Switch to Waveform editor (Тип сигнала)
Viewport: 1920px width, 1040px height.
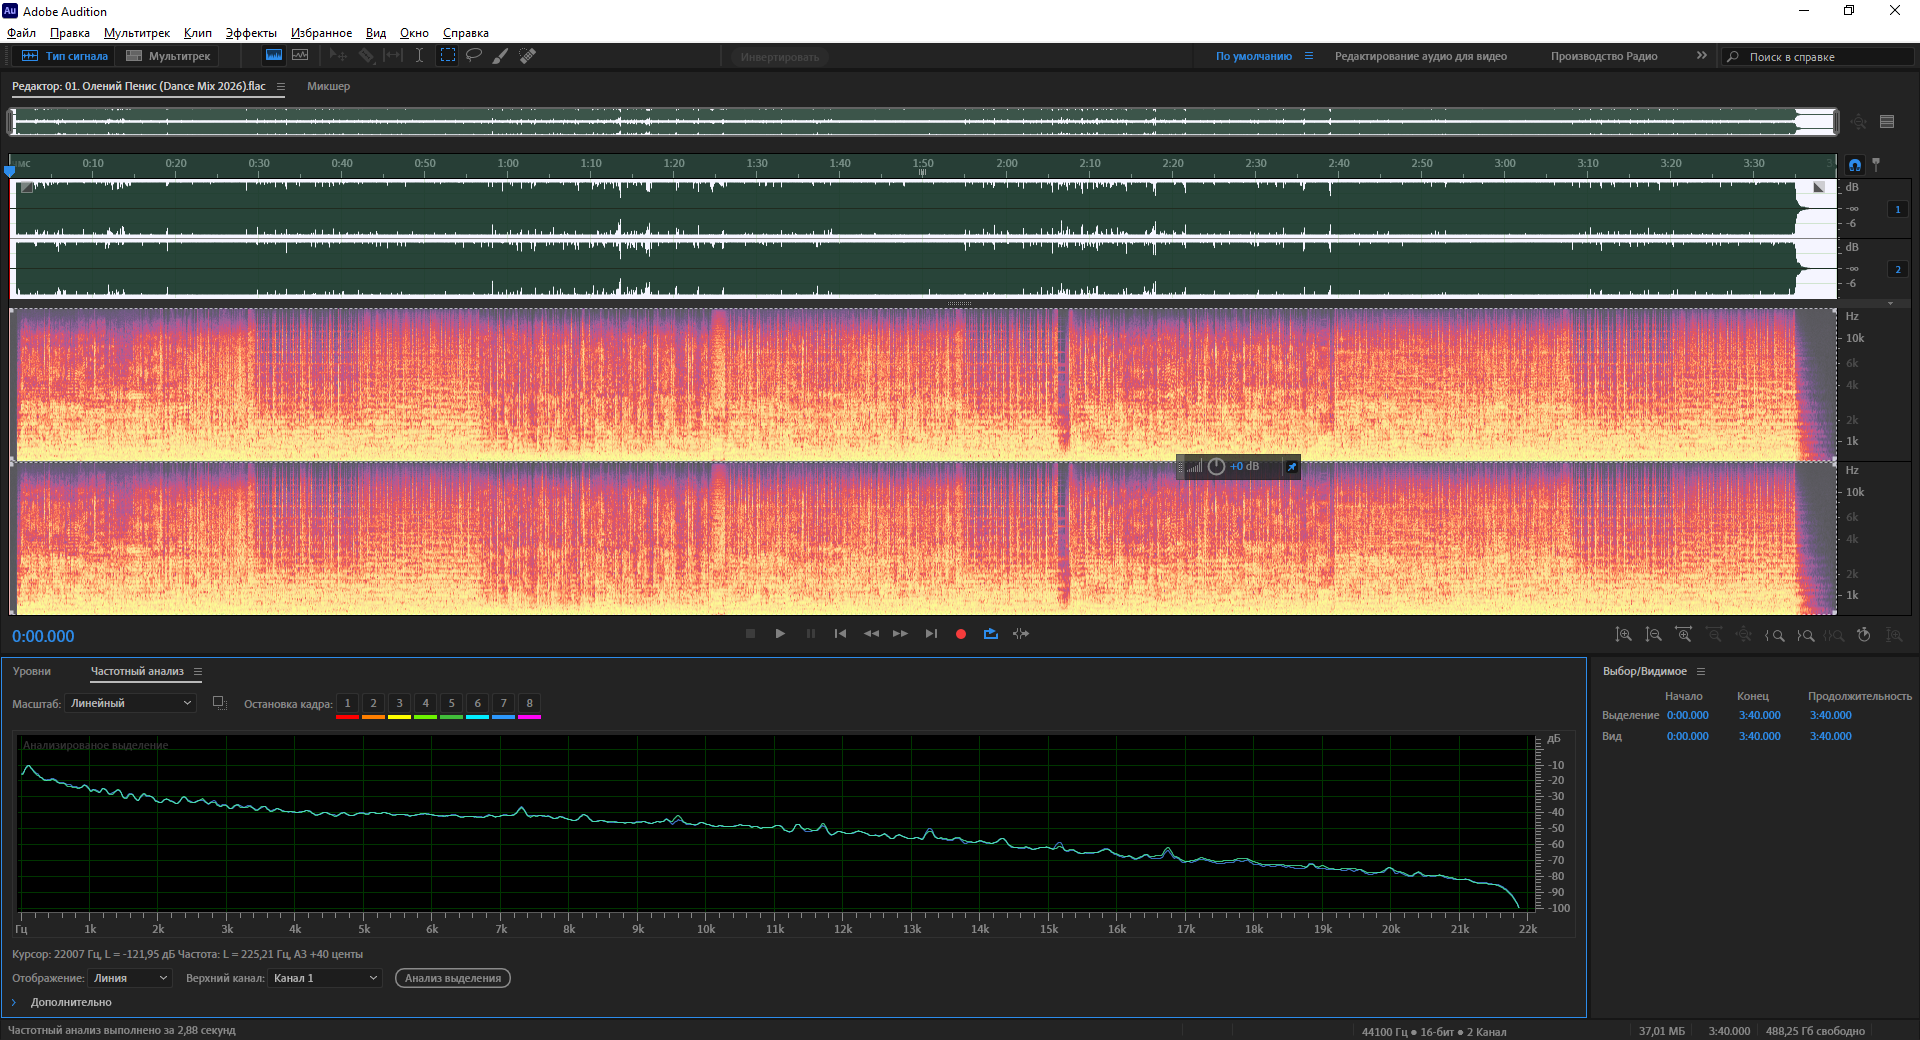click(65, 56)
